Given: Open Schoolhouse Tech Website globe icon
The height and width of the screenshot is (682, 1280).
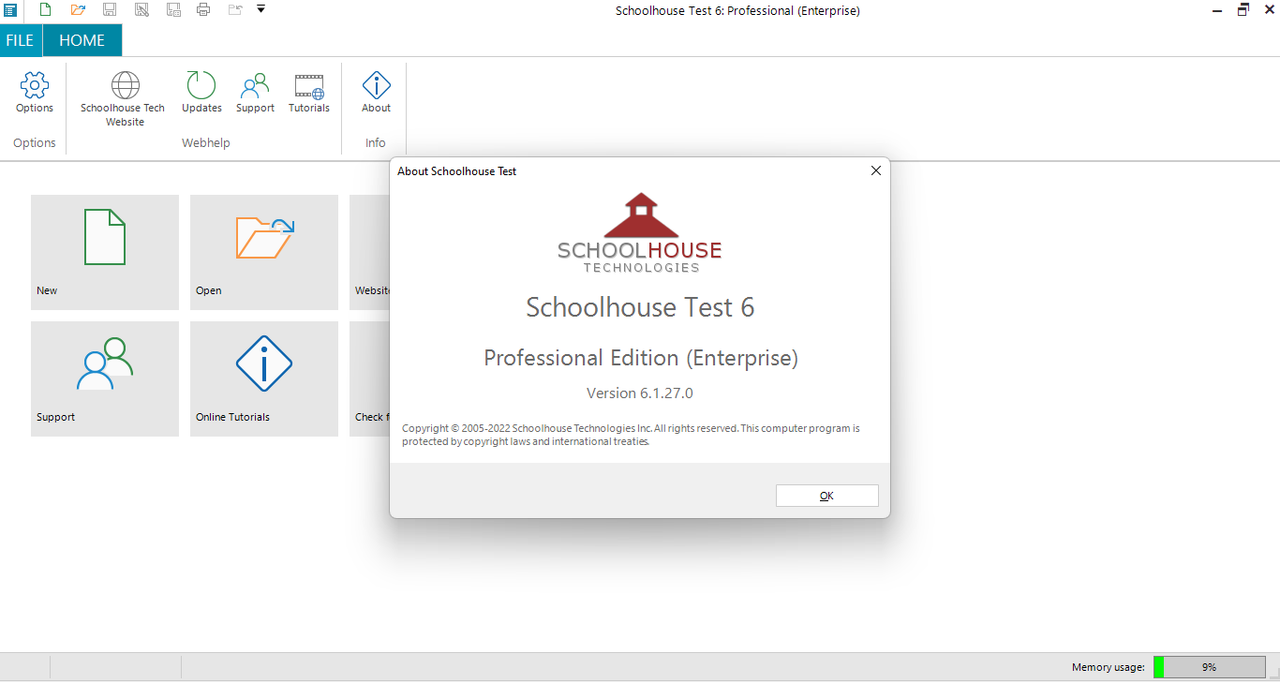Looking at the screenshot, I should pos(125,86).
